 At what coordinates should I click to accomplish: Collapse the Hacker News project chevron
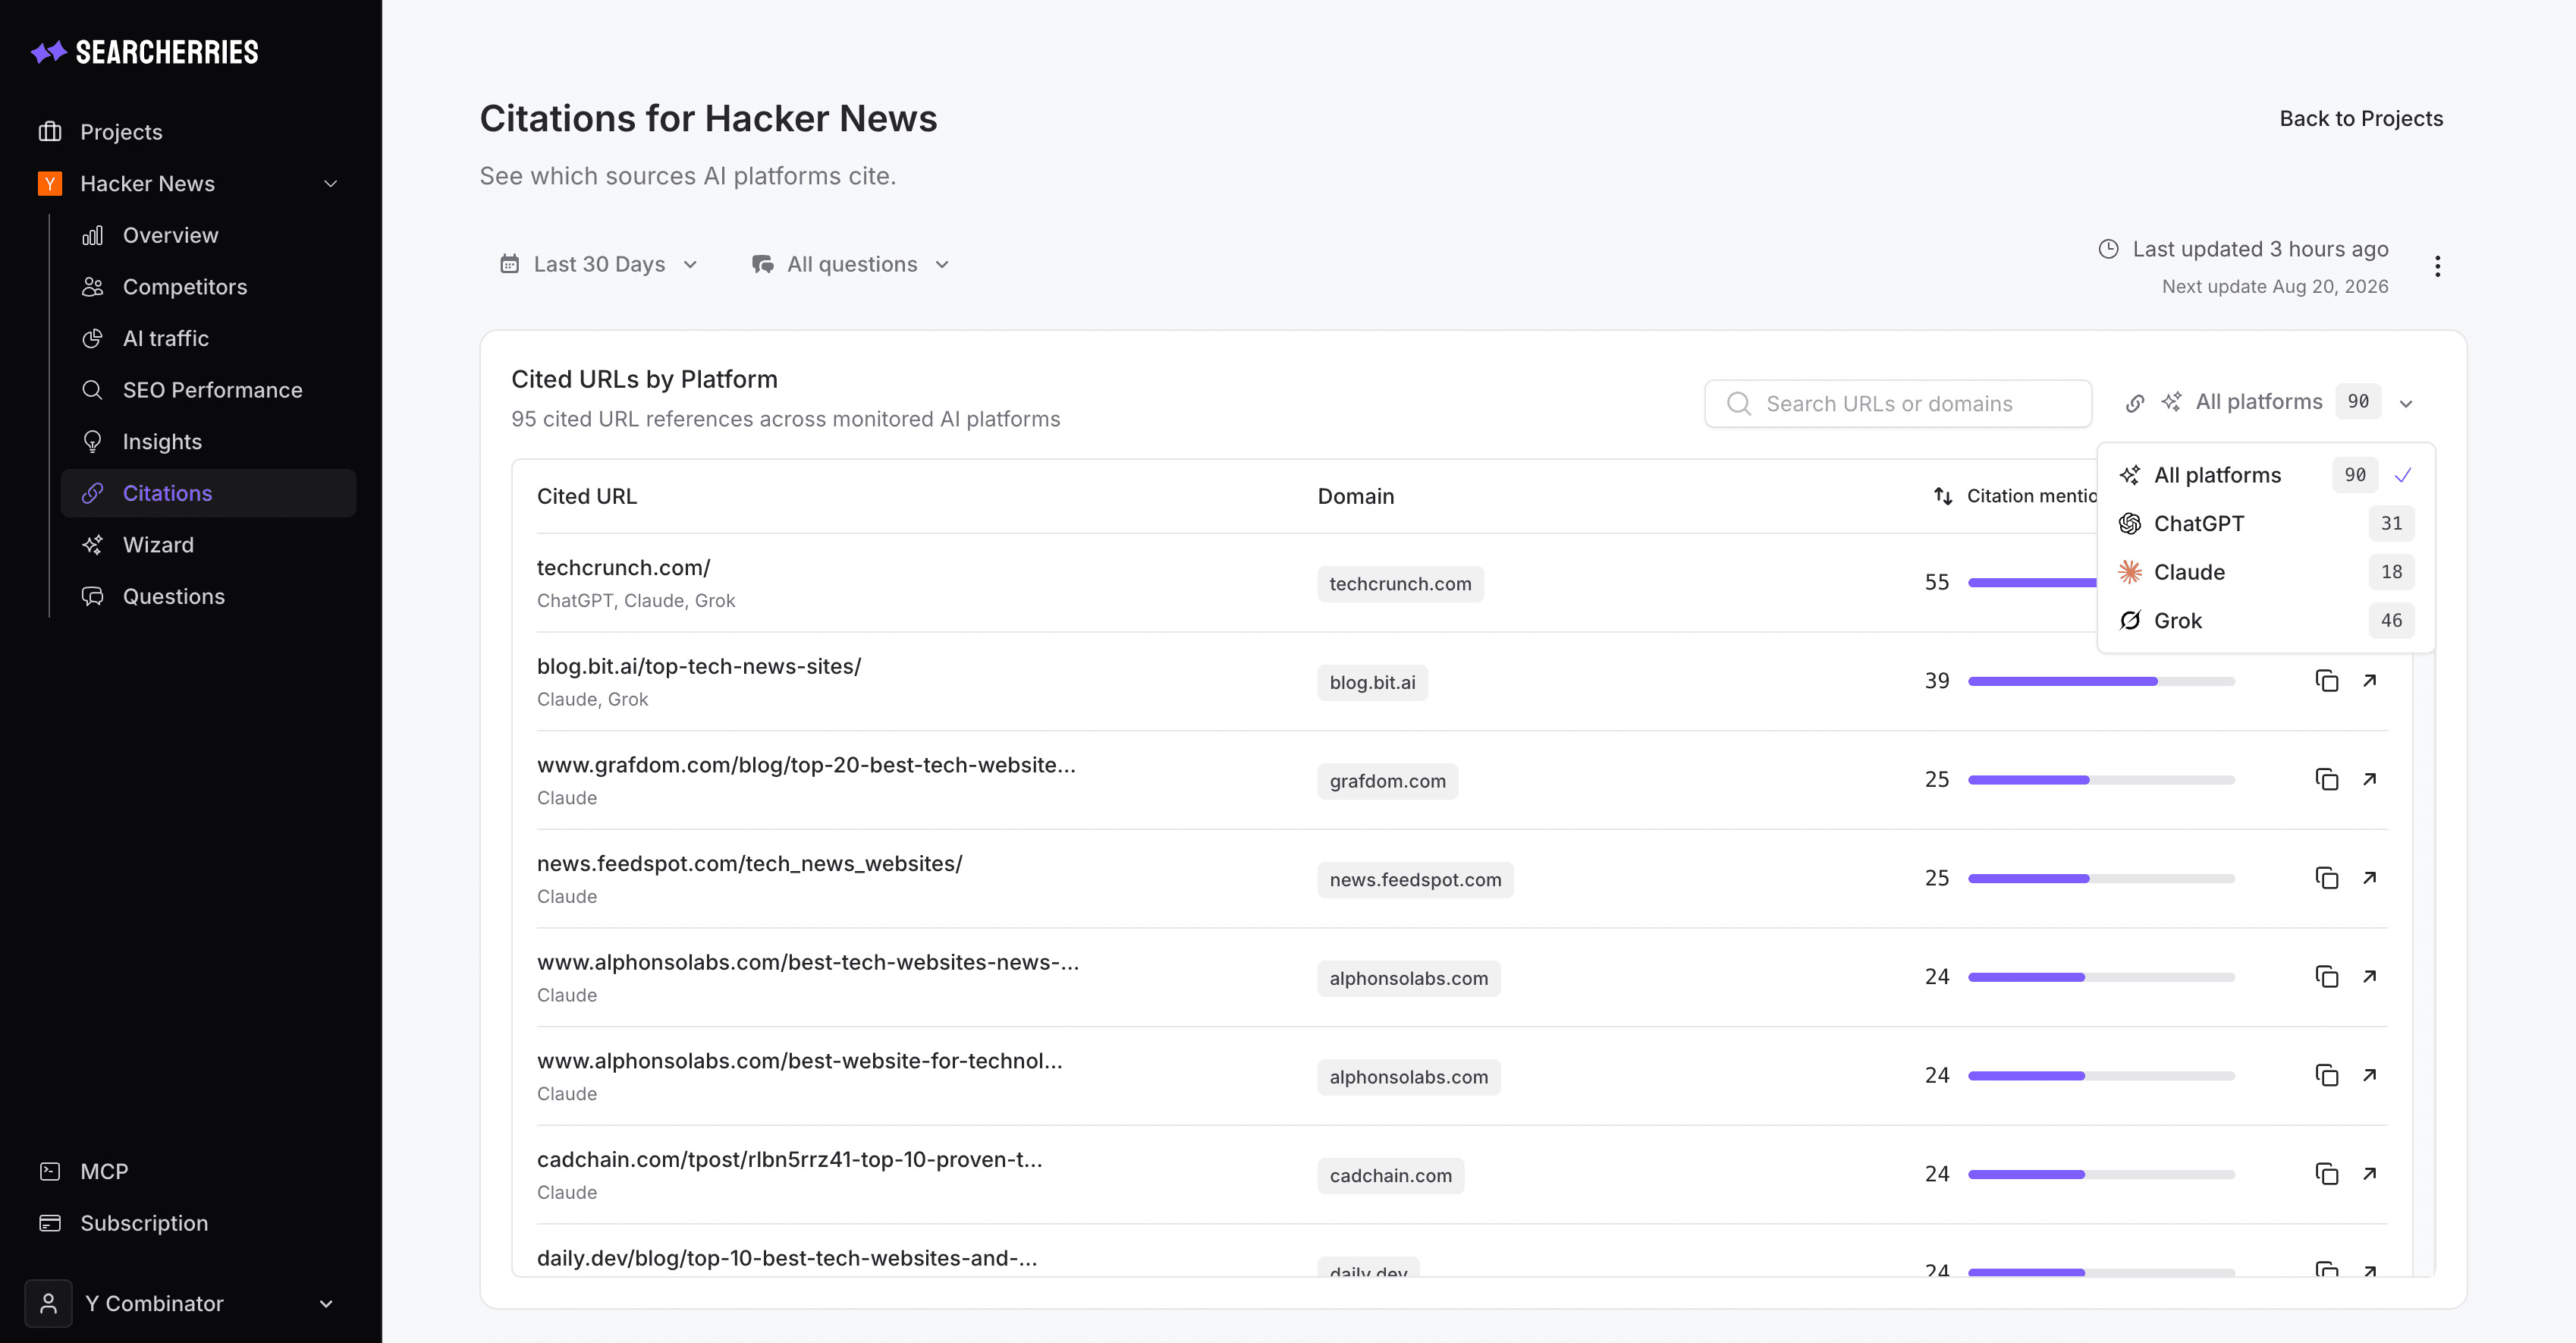click(330, 184)
